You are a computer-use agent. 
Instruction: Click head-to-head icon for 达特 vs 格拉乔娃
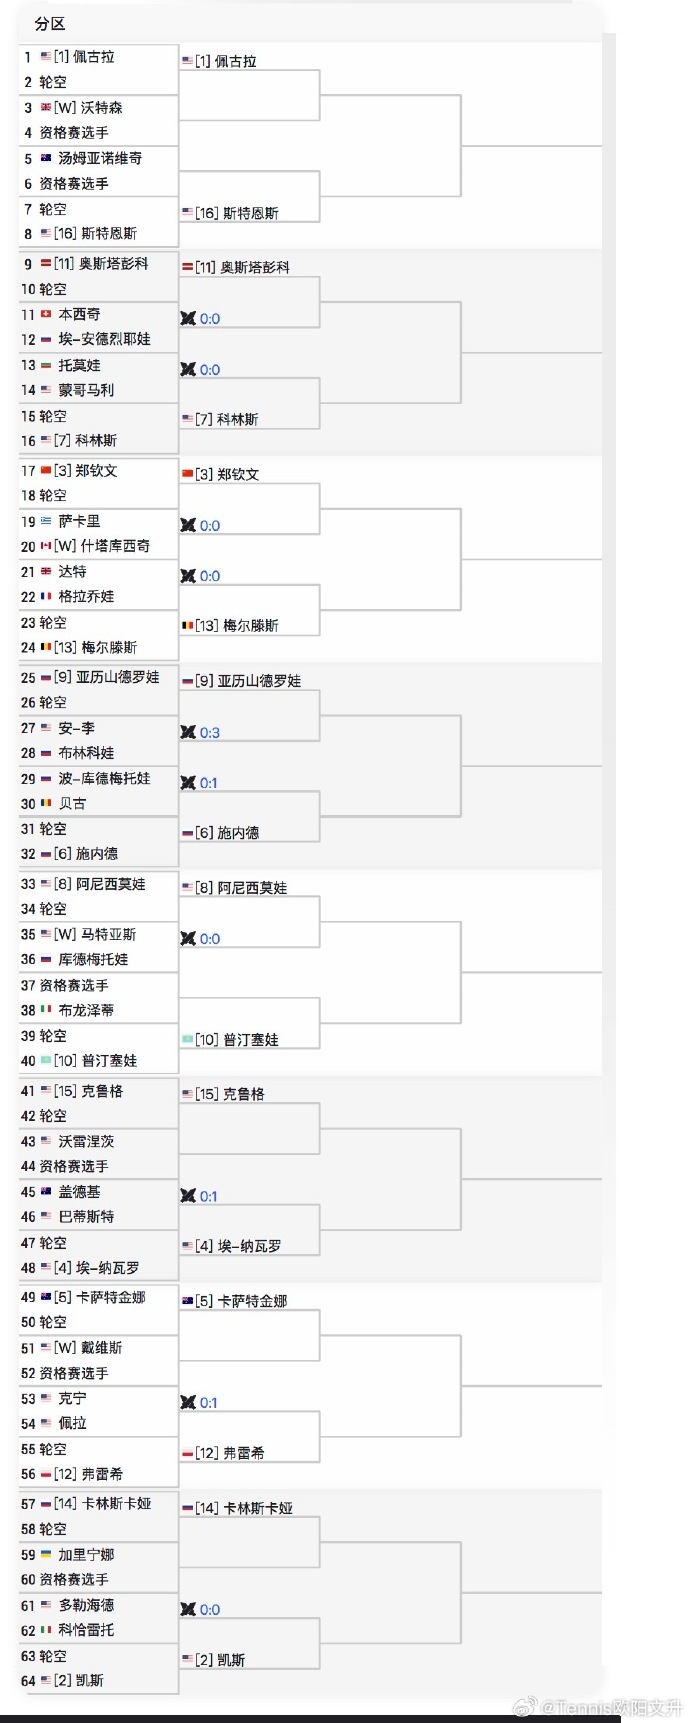[188, 576]
